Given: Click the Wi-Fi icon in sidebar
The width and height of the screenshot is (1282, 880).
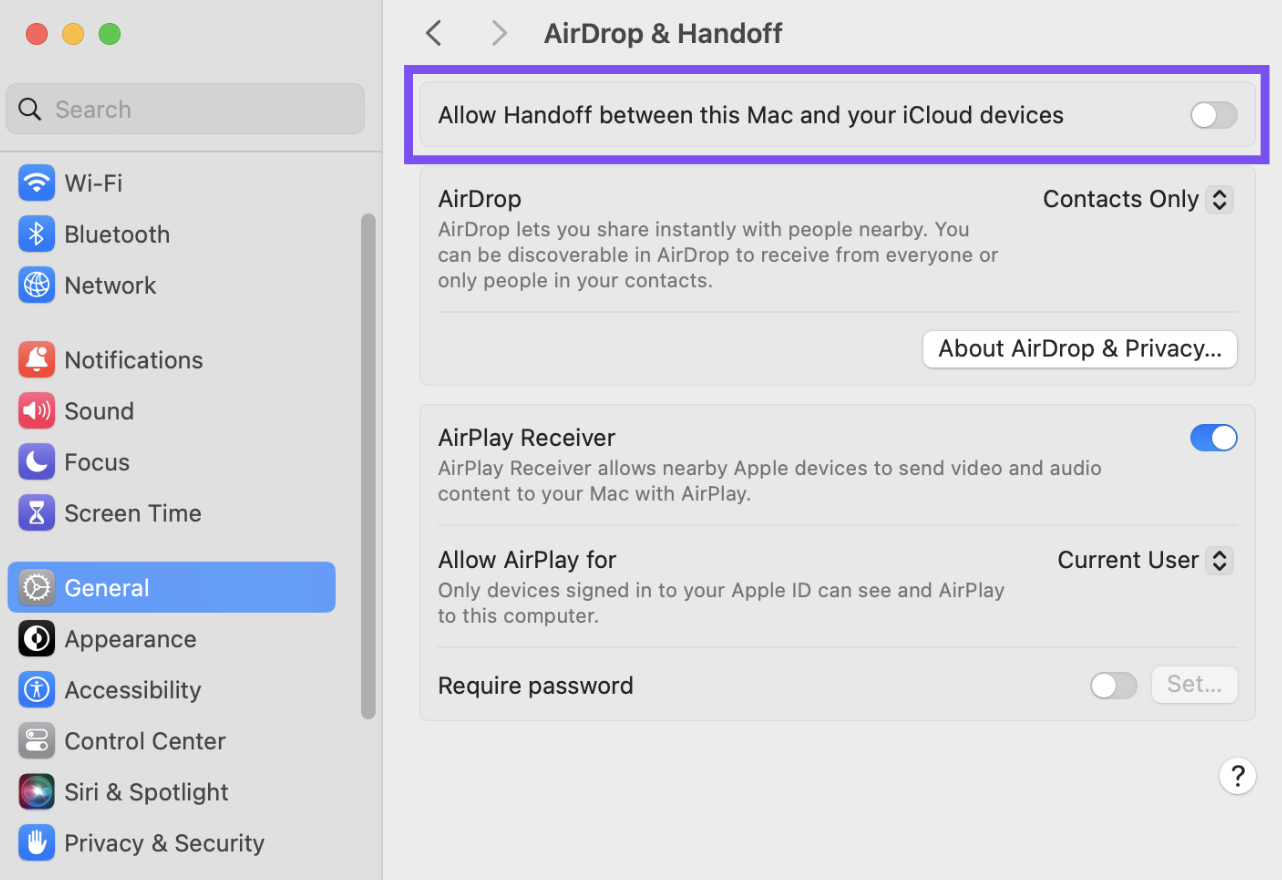Looking at the screenshot, I should pyautogui.click(x=37, y=183).
